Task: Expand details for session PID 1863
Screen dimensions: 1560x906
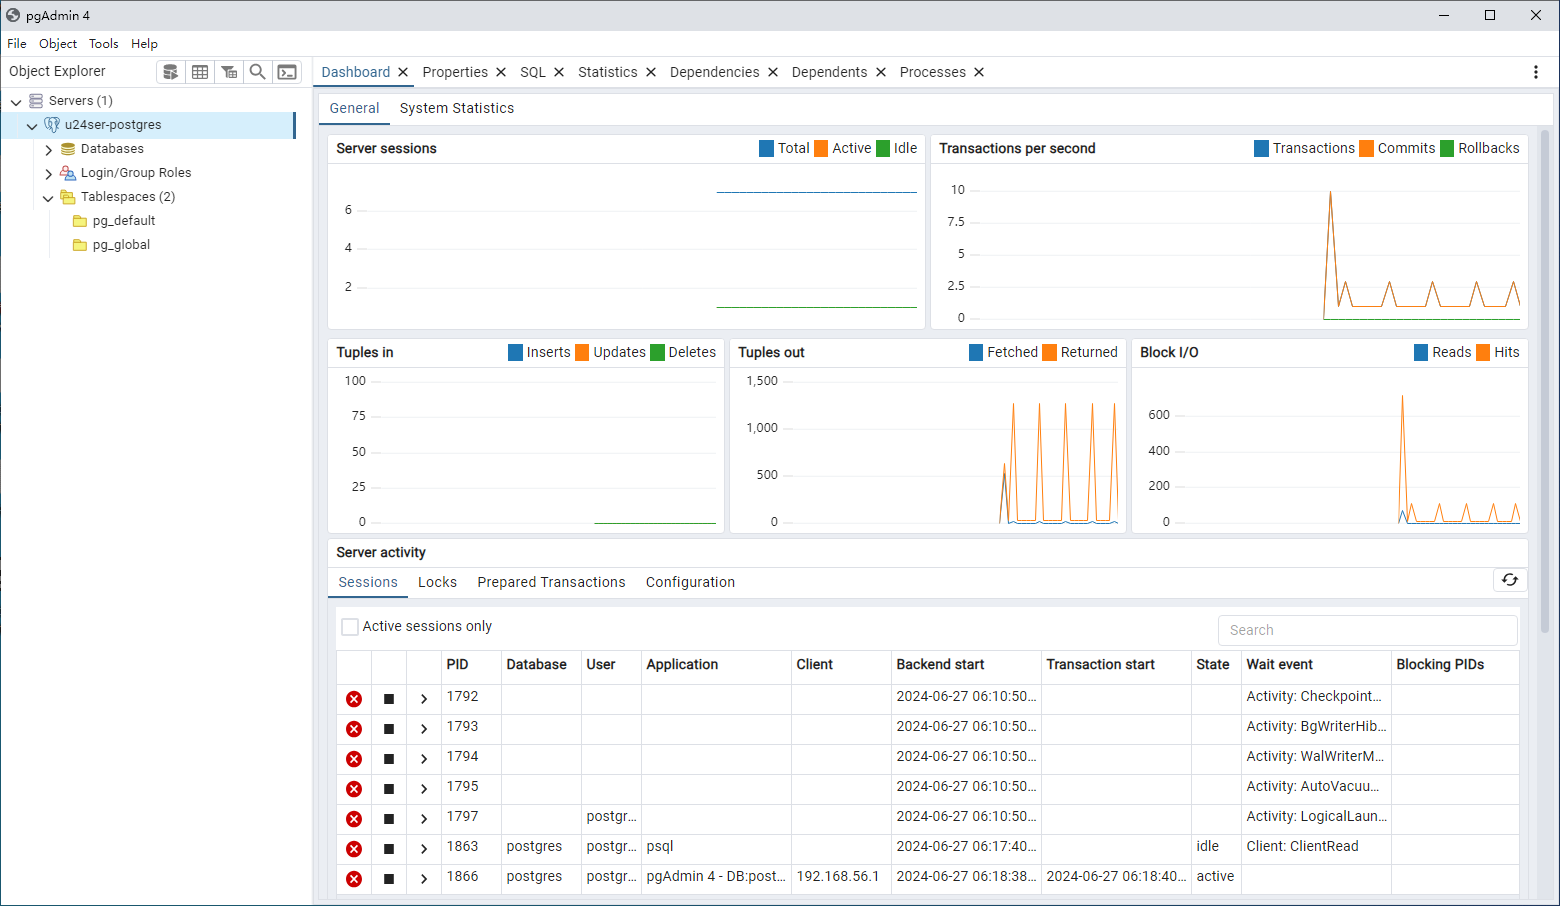Action: [424, 849]
